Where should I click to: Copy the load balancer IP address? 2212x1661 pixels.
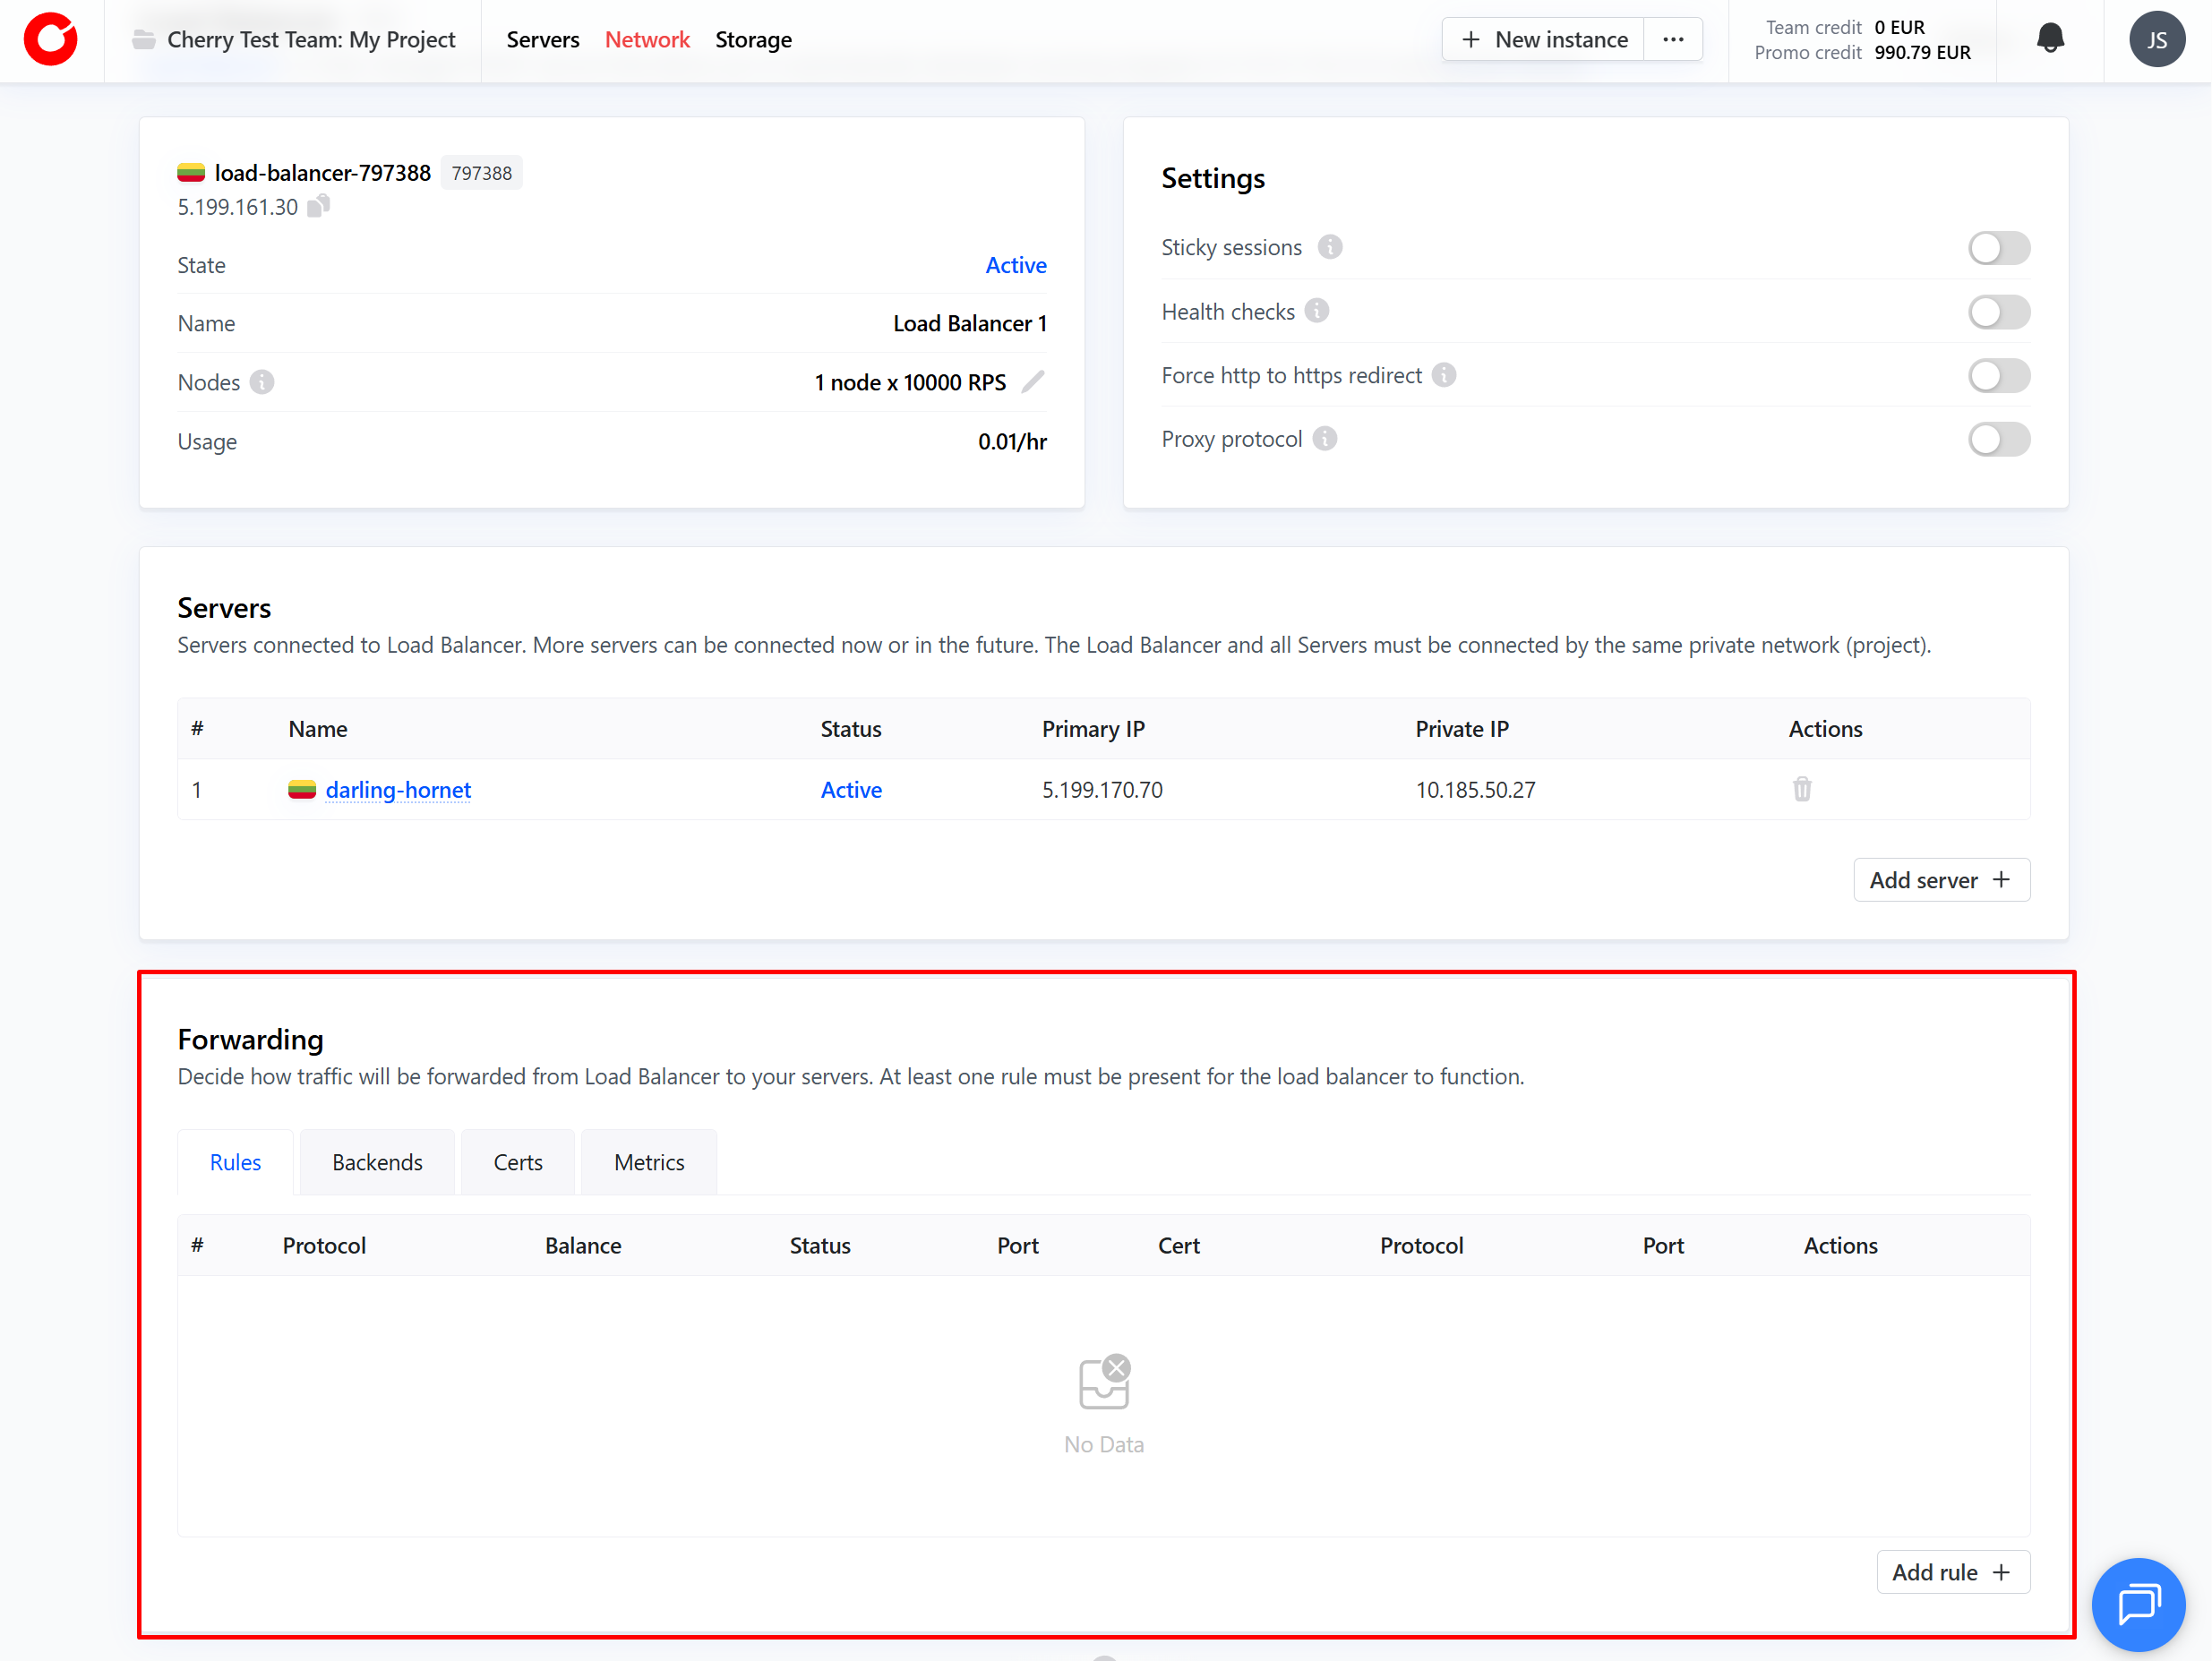pos(318,207)
